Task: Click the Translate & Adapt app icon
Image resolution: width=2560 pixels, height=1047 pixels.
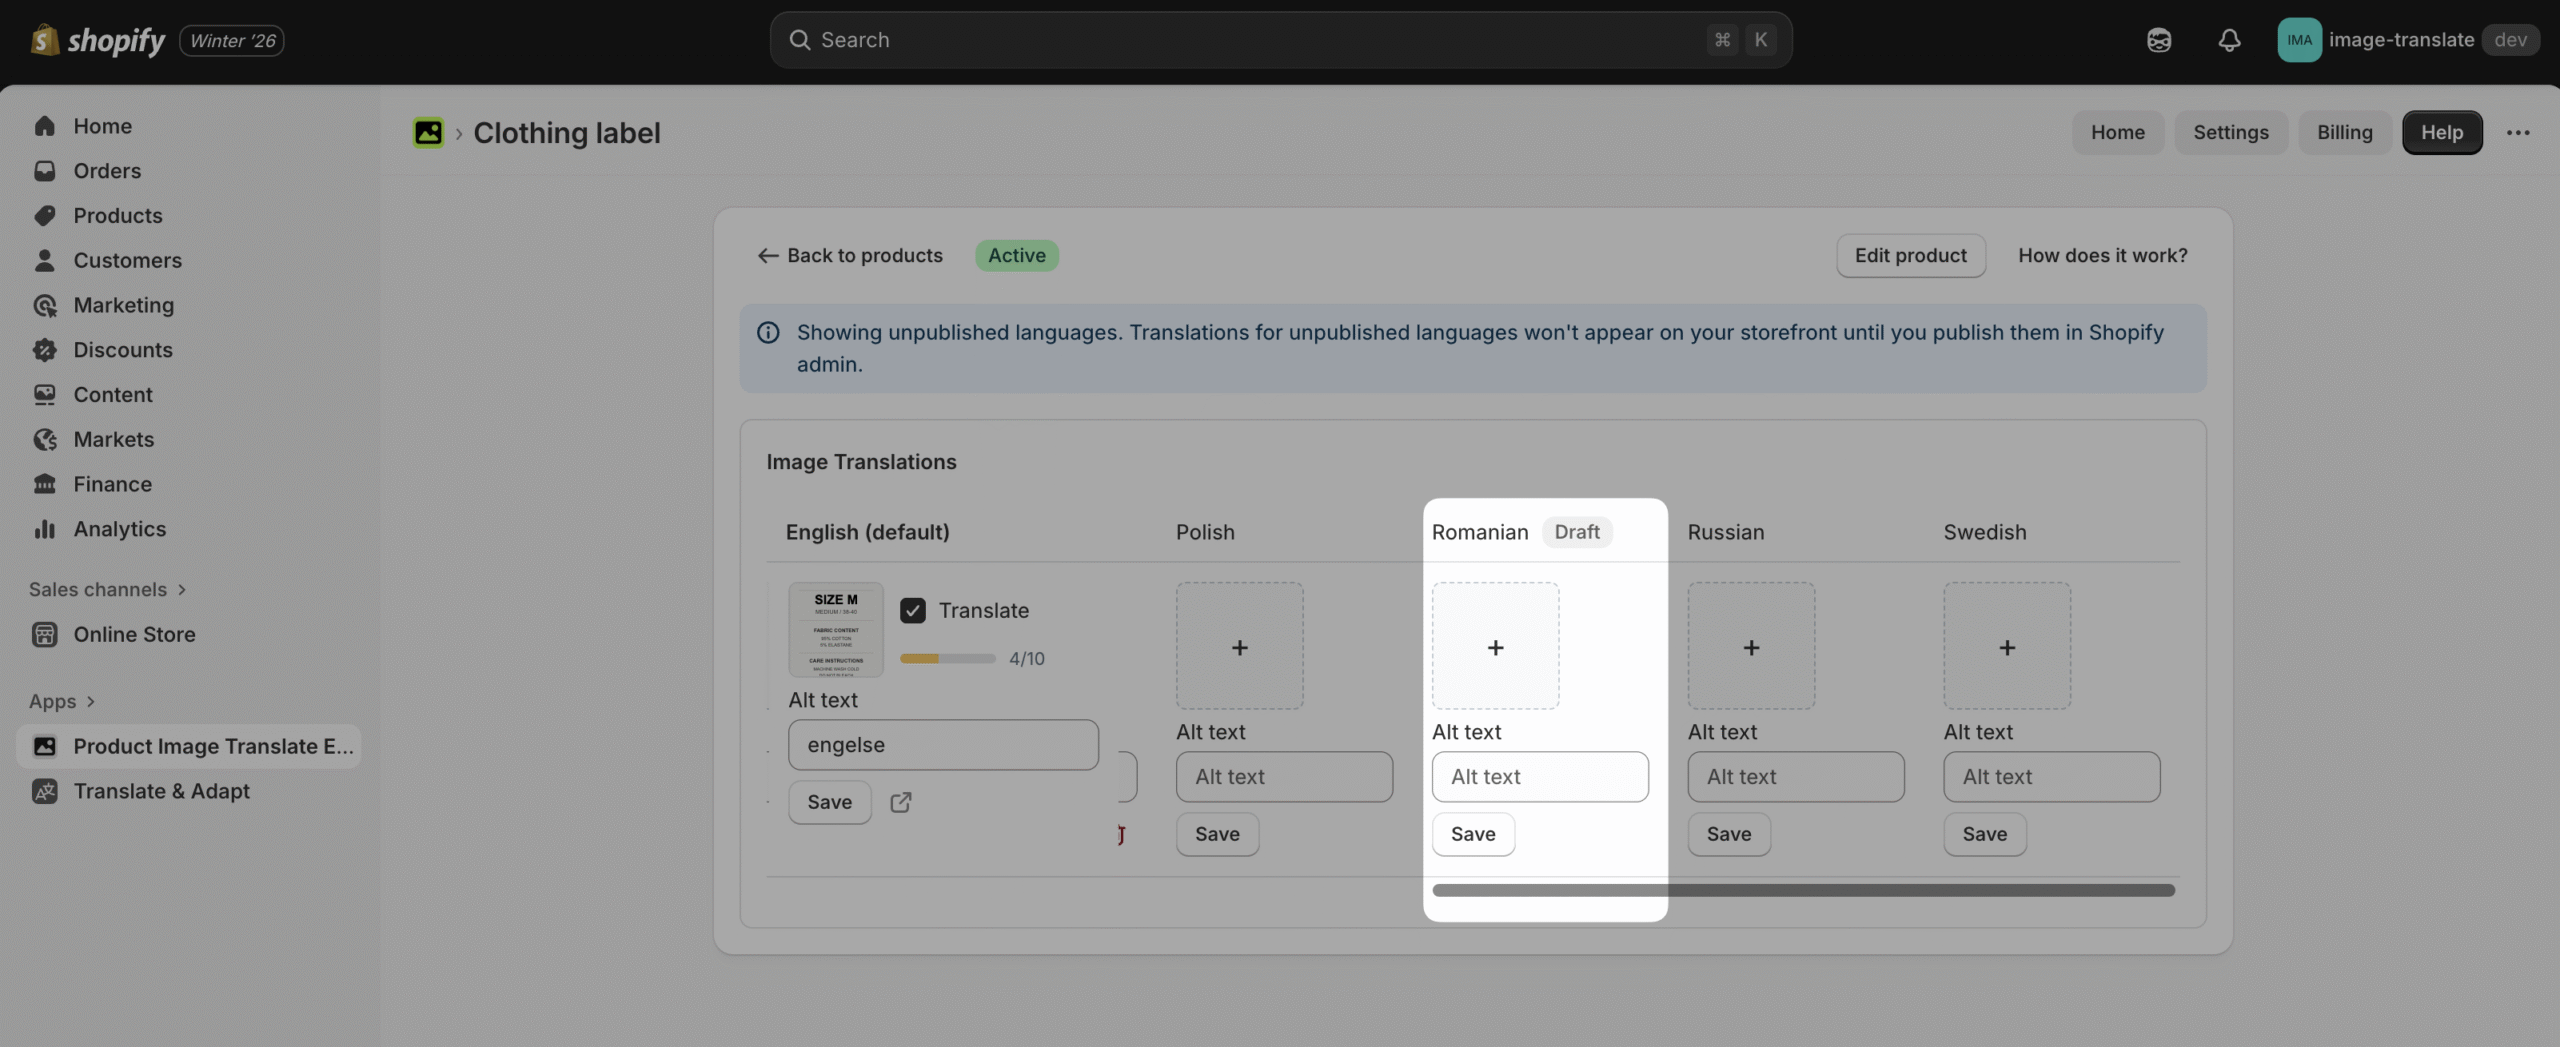Action: pyautogui.click(x=45, y=791)
